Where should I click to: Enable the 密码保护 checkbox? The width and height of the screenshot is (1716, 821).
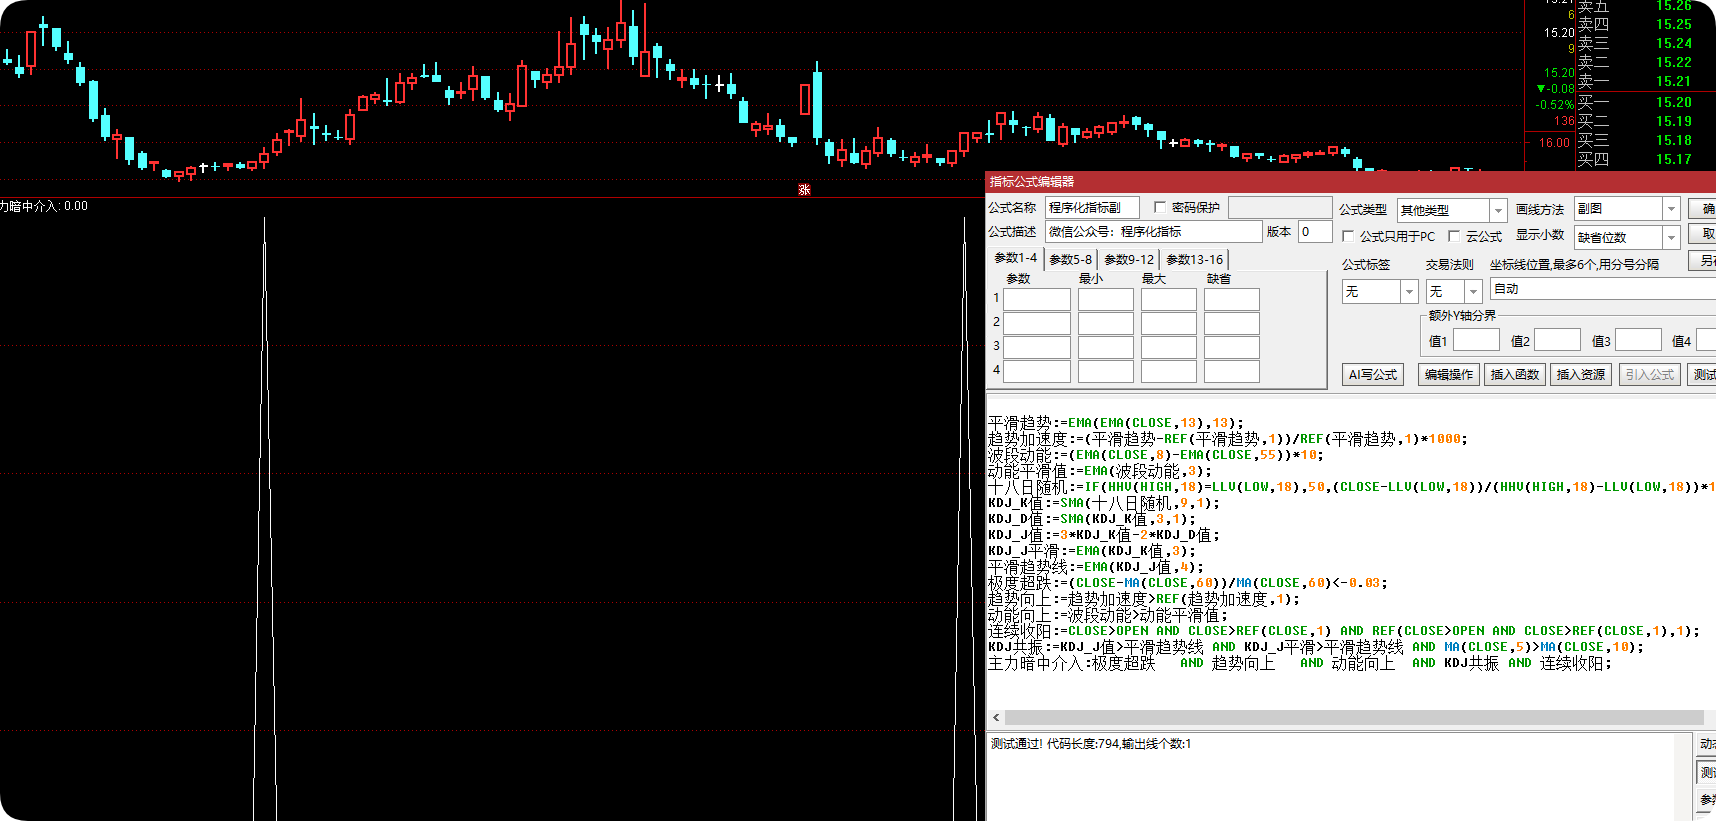pos(1160,207)
